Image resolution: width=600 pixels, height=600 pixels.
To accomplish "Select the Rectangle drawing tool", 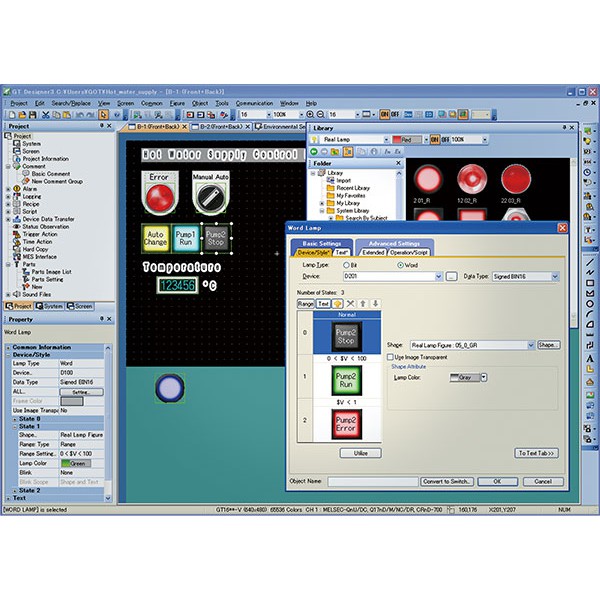I will [590, 283].
